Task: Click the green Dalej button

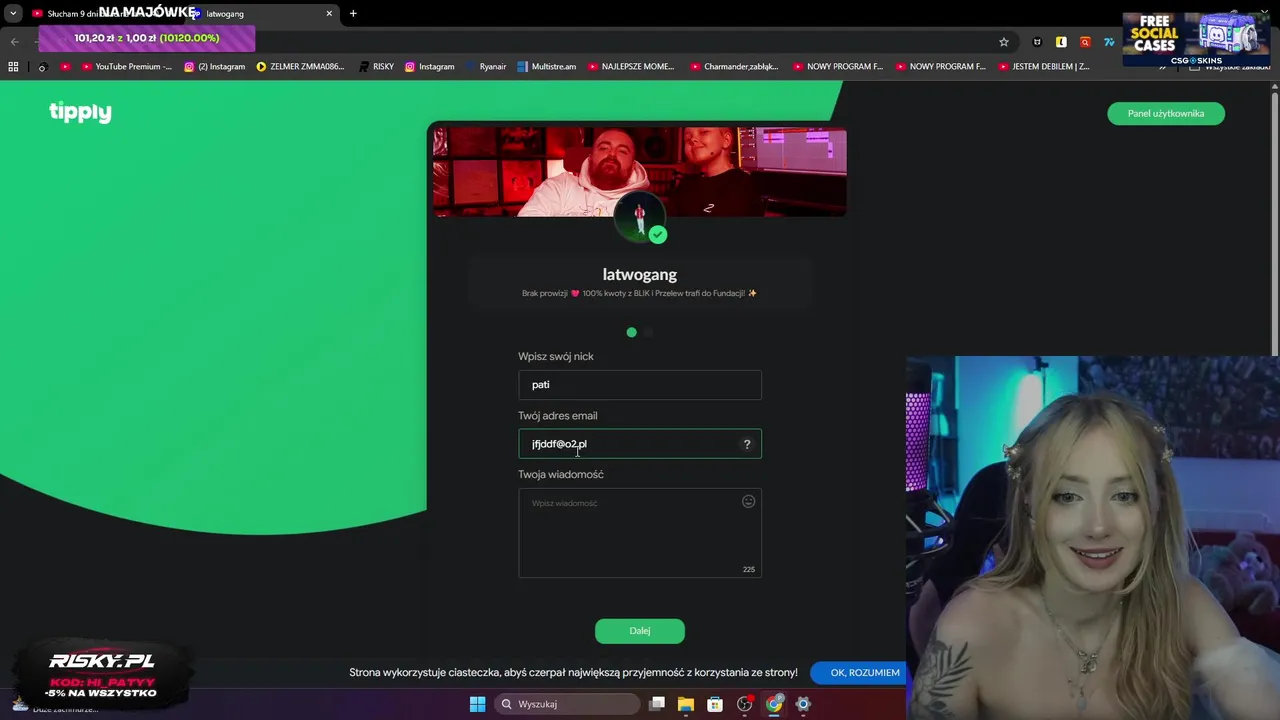Action: [640, 631]
